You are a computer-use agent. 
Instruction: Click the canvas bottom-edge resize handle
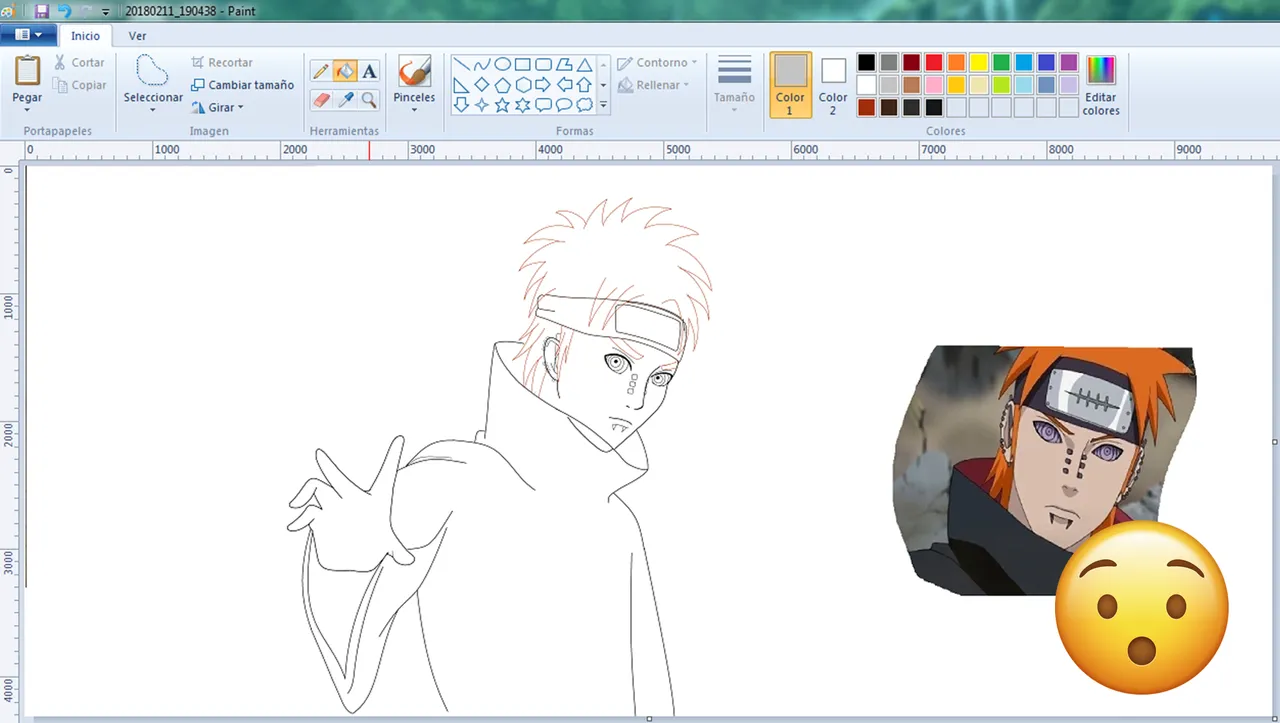click(649, 718)
